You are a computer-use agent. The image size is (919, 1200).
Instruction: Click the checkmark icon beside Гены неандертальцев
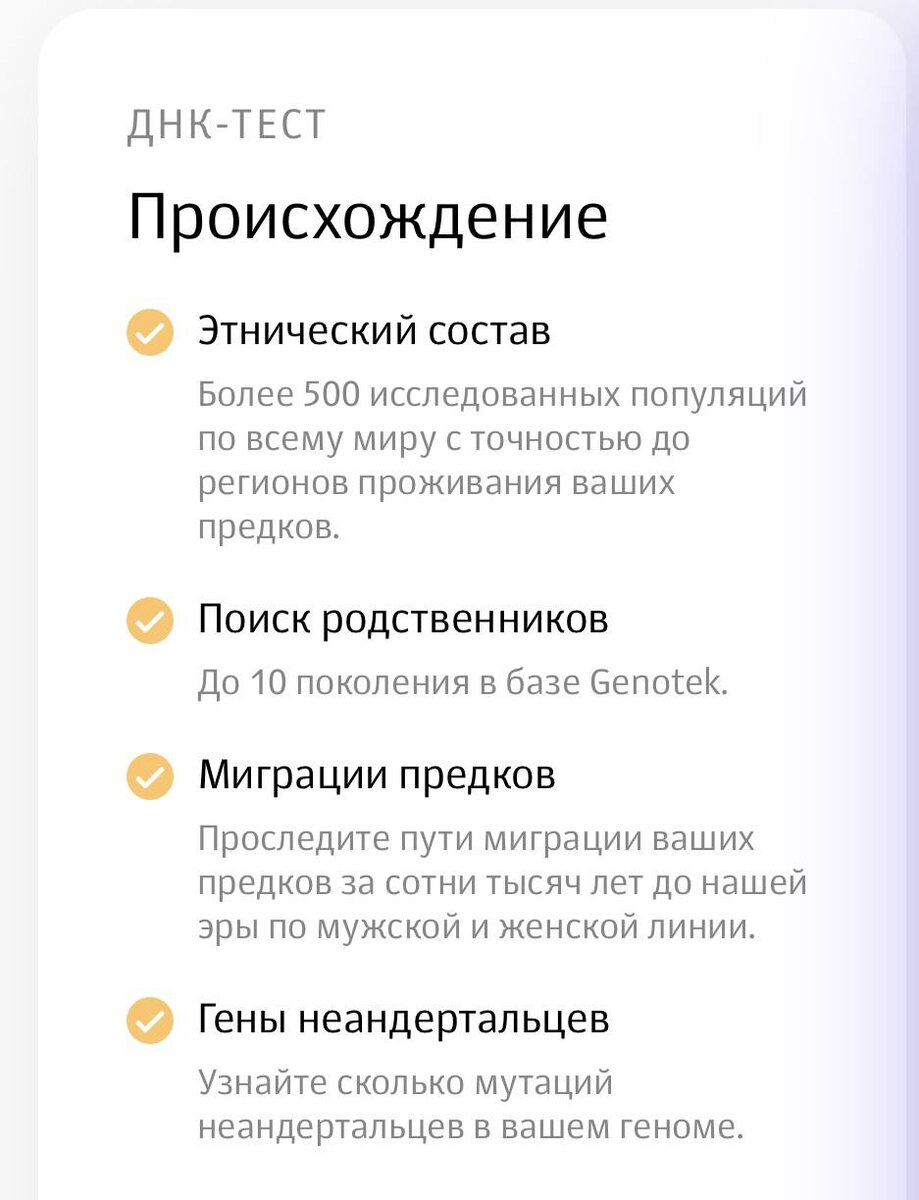point(148,1018)
